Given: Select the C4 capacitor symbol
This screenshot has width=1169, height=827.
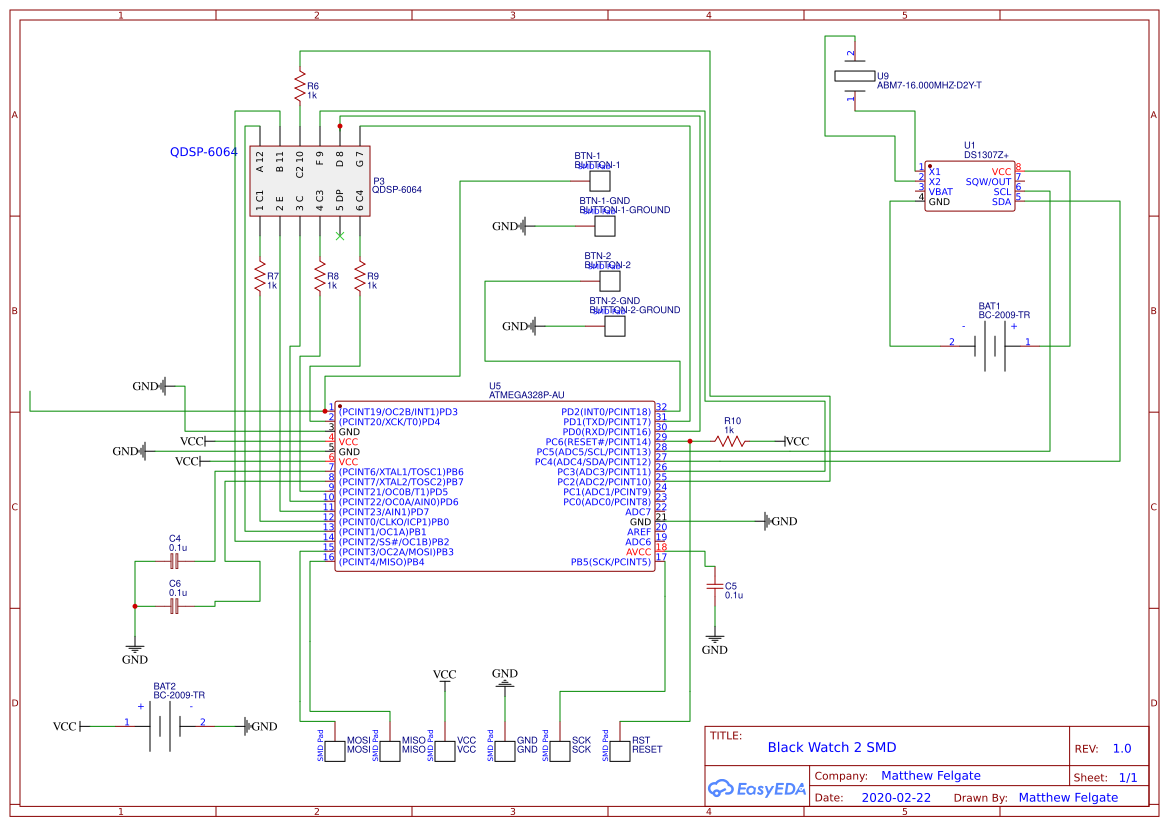Looking at the screenshot, I should (174, 562).
